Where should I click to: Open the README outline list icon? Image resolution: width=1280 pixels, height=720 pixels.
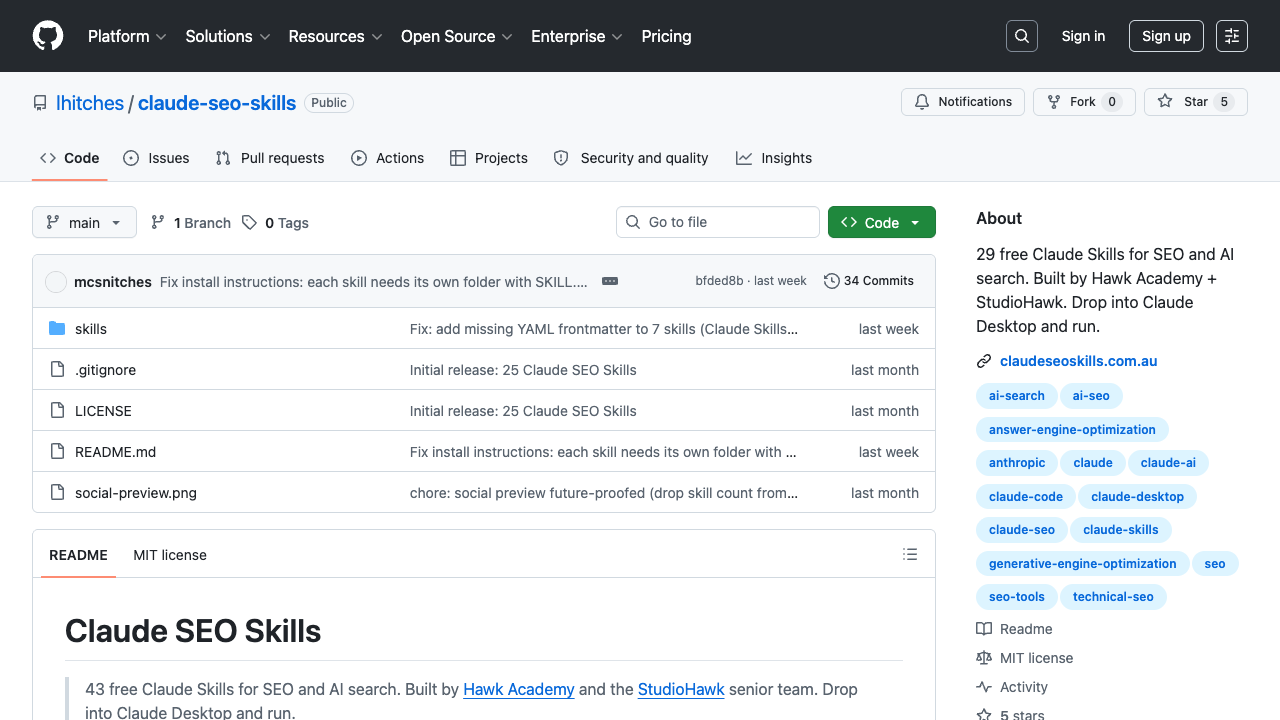click(910, 554)
